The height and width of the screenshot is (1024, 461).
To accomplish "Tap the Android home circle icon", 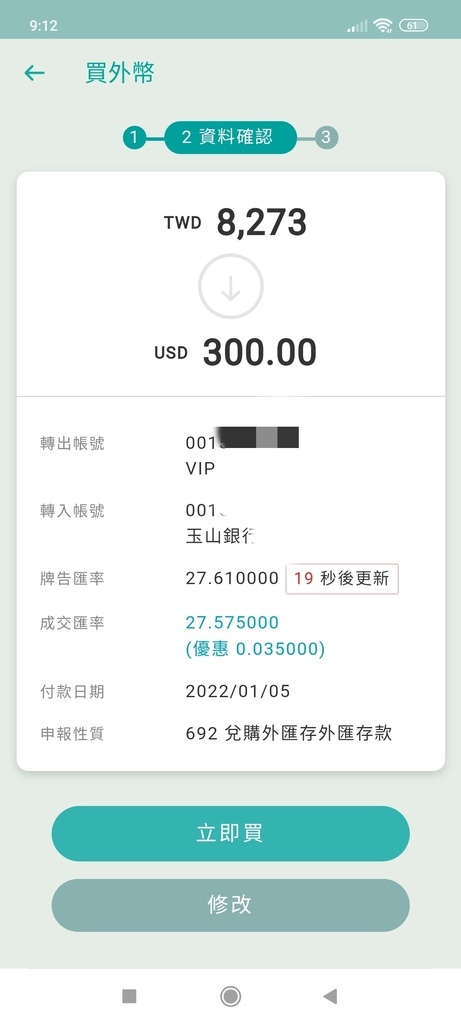I will (230, 996).
